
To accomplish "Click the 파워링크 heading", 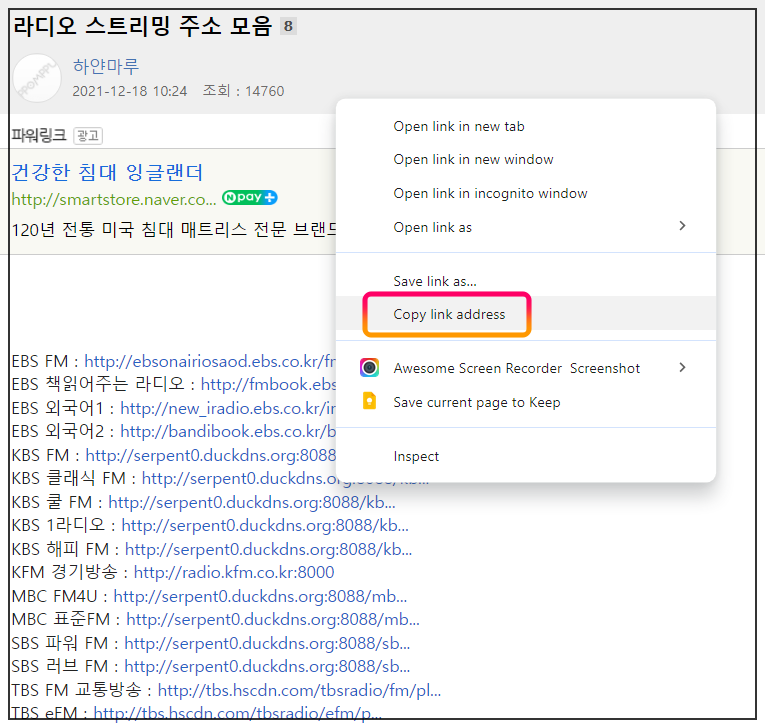I will 39,135.
